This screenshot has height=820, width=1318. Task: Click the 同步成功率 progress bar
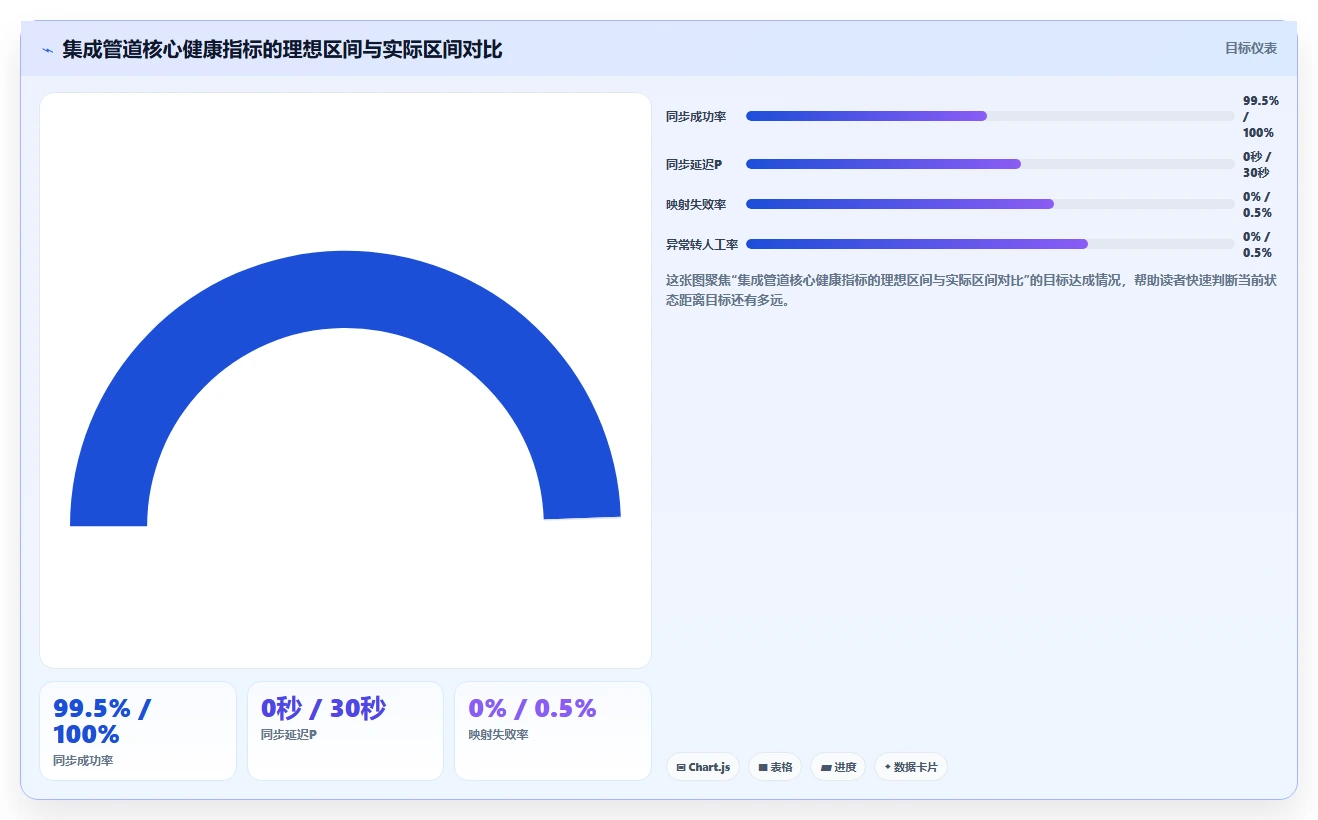coord(990,116)
